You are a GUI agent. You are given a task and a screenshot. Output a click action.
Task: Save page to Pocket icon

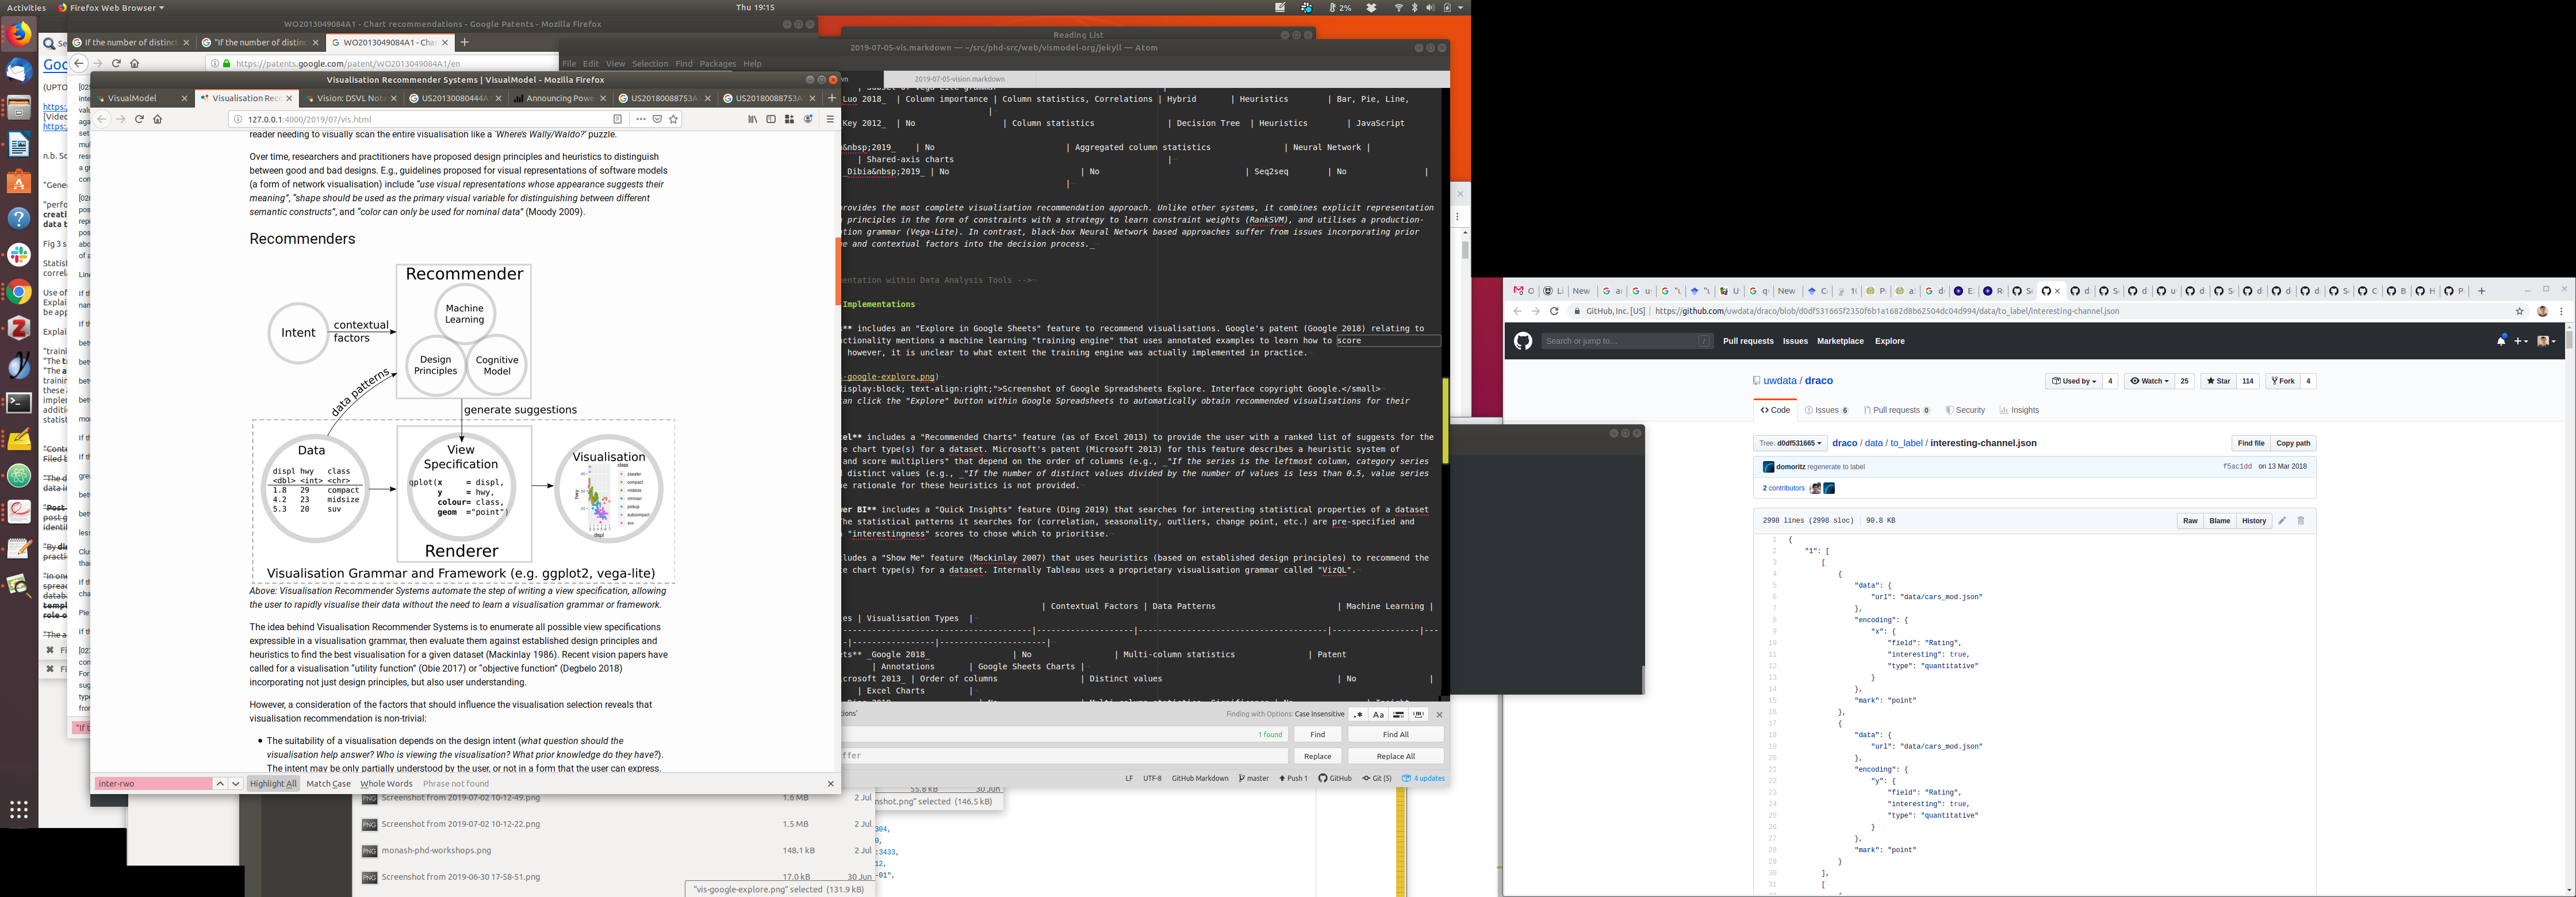click(x=657, y=119)
